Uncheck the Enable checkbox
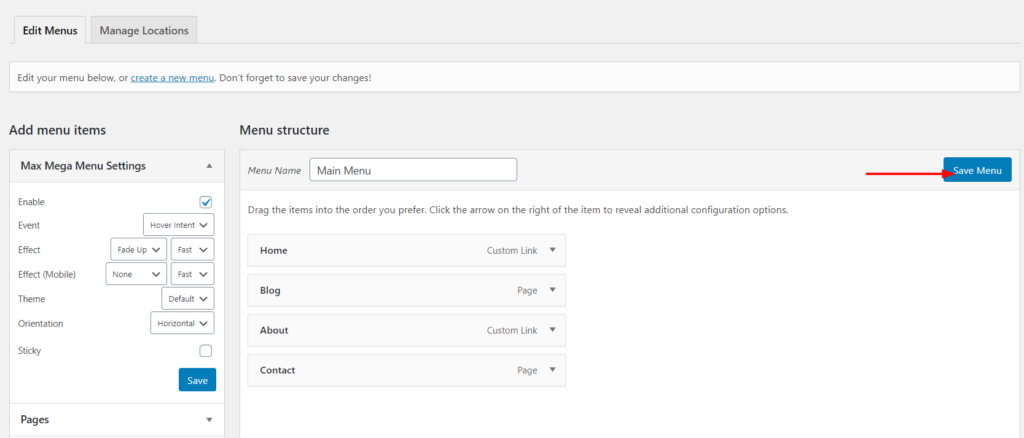Image resolution: width=1024 pixels, height=438 pixels. [206, 202]
